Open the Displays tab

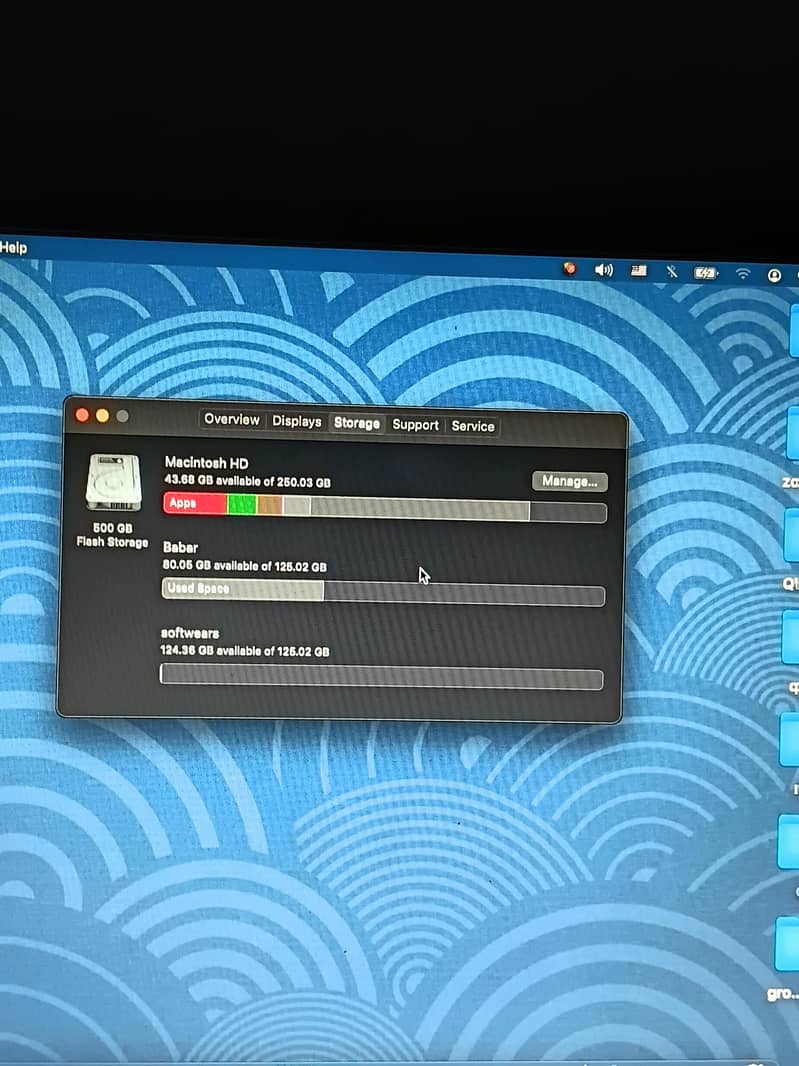tap(296, 421)
